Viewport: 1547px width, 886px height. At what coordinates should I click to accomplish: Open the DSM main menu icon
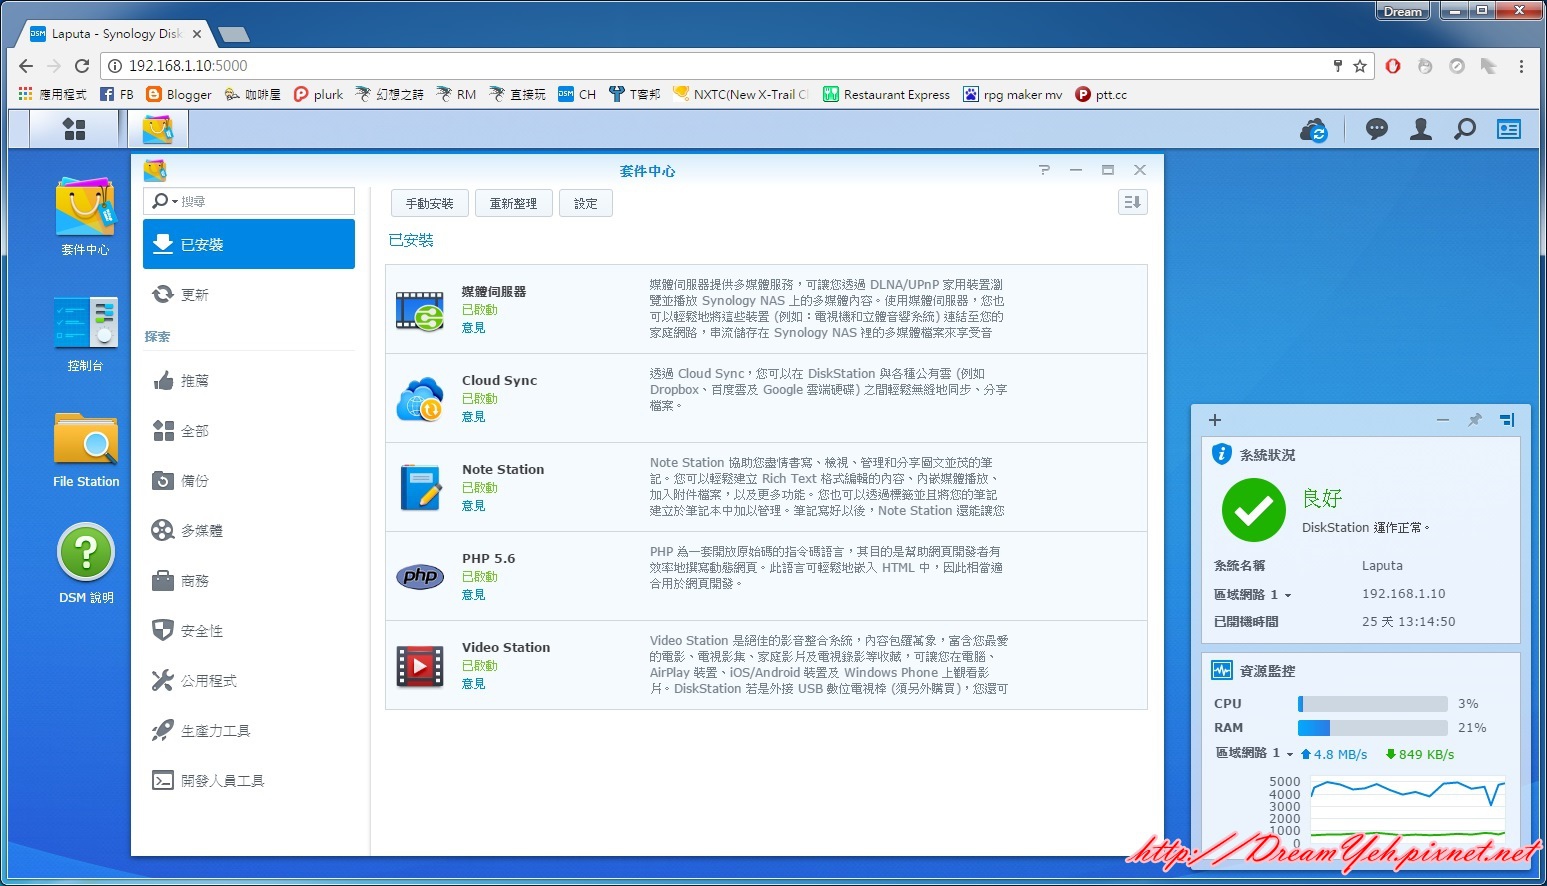coord(74,129)
